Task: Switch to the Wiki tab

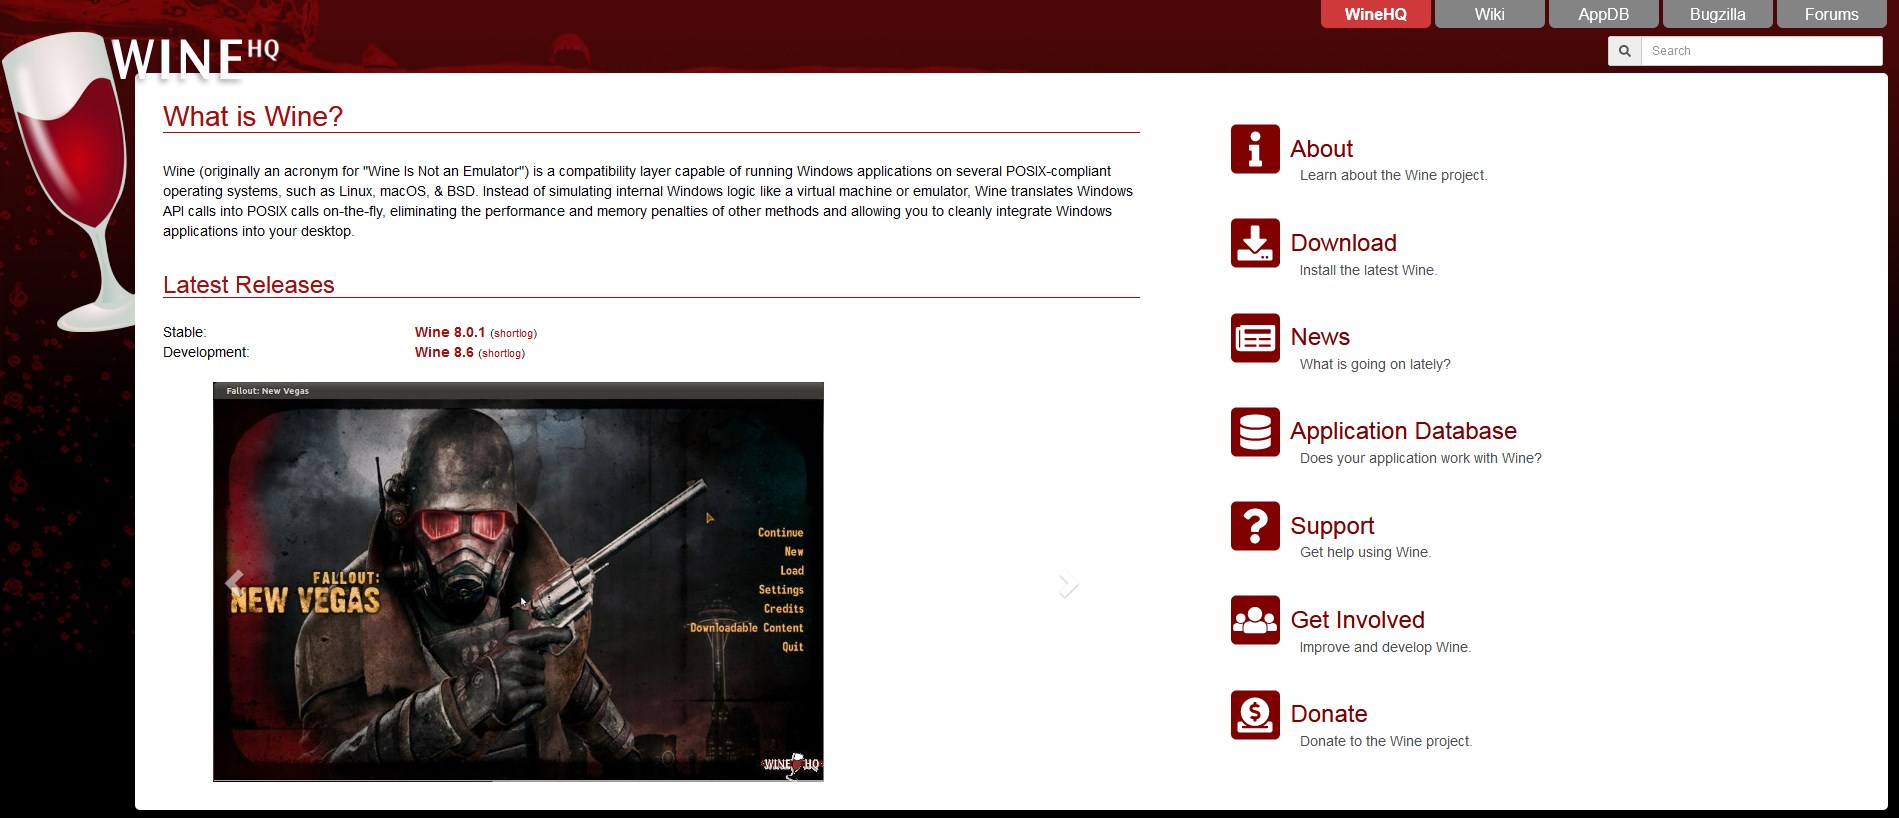Action: pyautogui.click(x=1489, y=14)
